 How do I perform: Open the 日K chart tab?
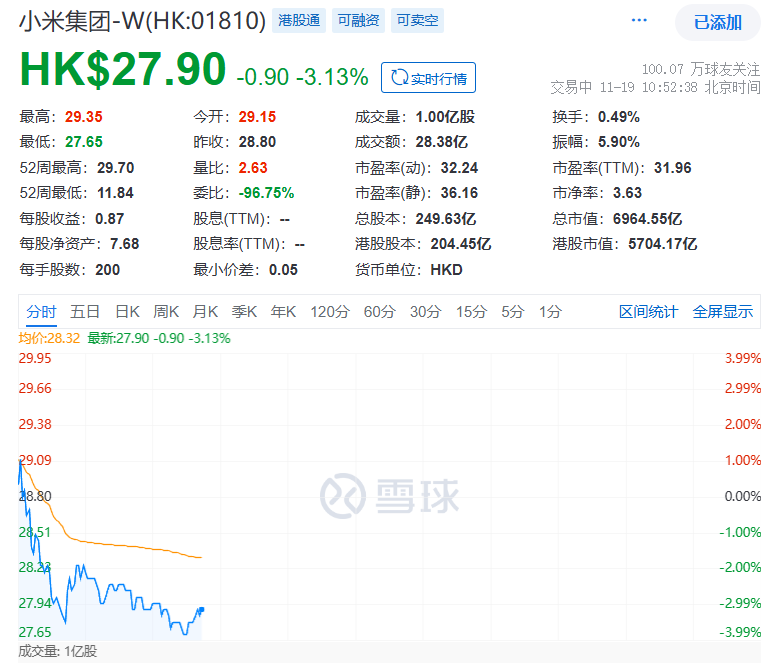[x=127, y=312]
